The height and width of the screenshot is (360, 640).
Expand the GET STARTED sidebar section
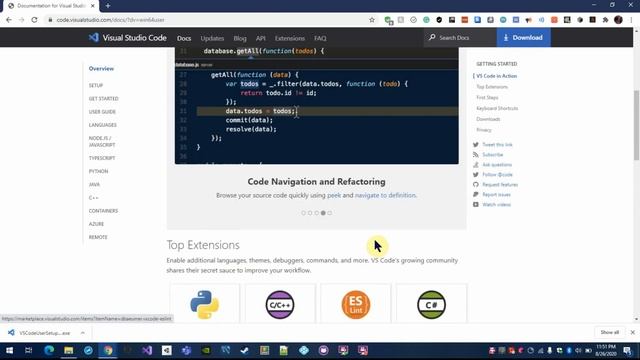[104, 98]
